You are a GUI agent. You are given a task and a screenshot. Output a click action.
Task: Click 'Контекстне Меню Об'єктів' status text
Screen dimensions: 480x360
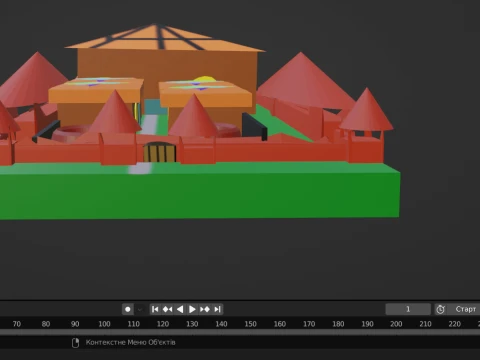coord(130,342)
